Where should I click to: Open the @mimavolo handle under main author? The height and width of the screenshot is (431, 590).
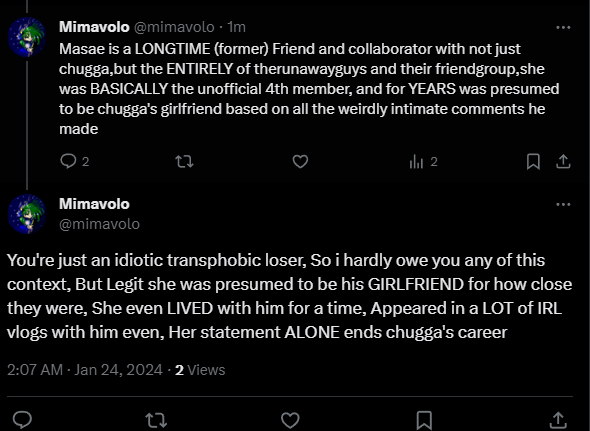(x=99, y=224)
